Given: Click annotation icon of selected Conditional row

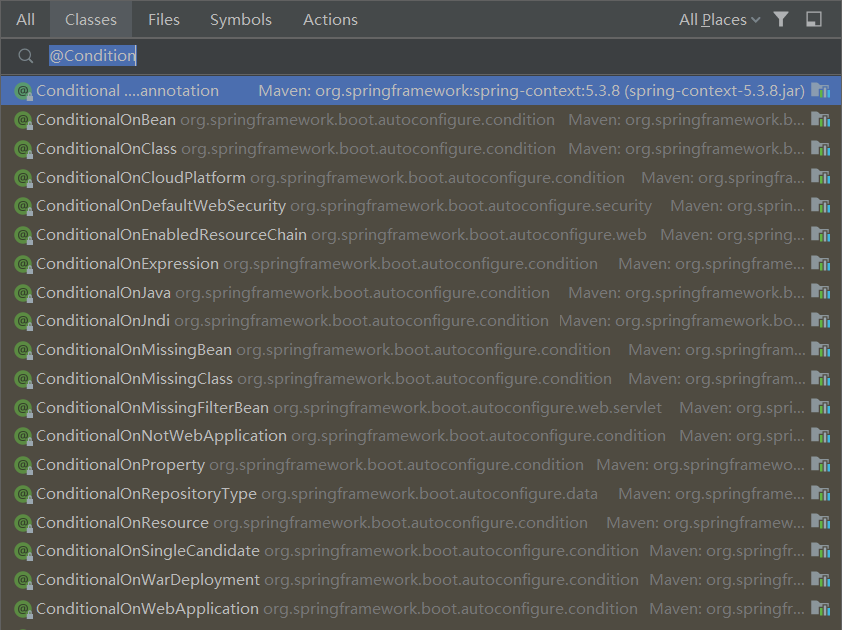Looking at the screenshot, I should 23,91.
